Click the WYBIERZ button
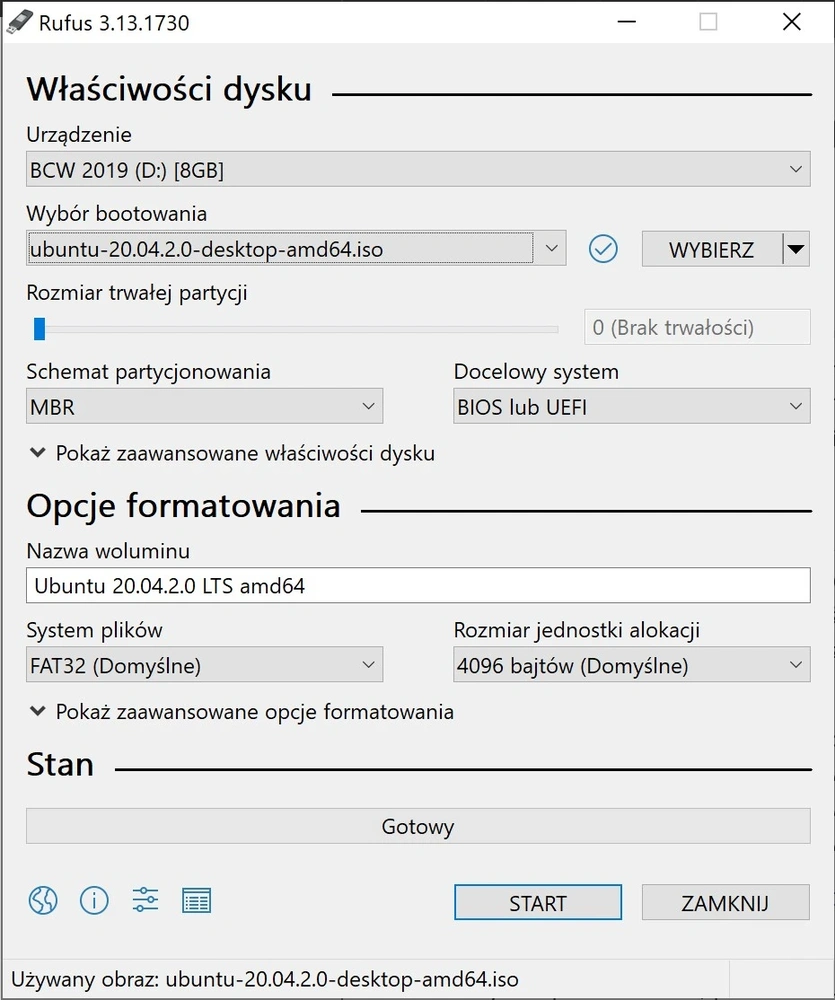 712,249
